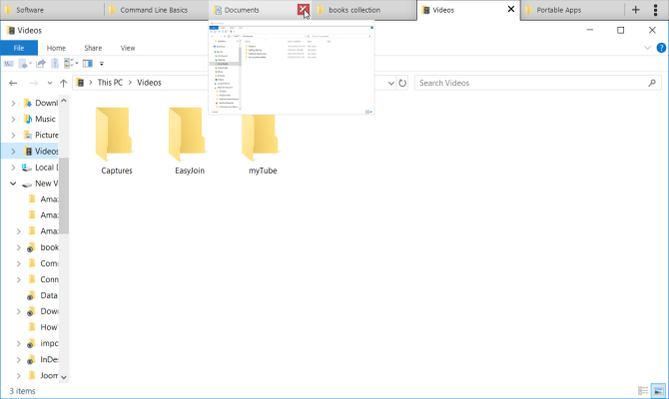This screenshot has width=669, height=399.
Task: Go up one level with the up arrow
Action: point(64,83)
